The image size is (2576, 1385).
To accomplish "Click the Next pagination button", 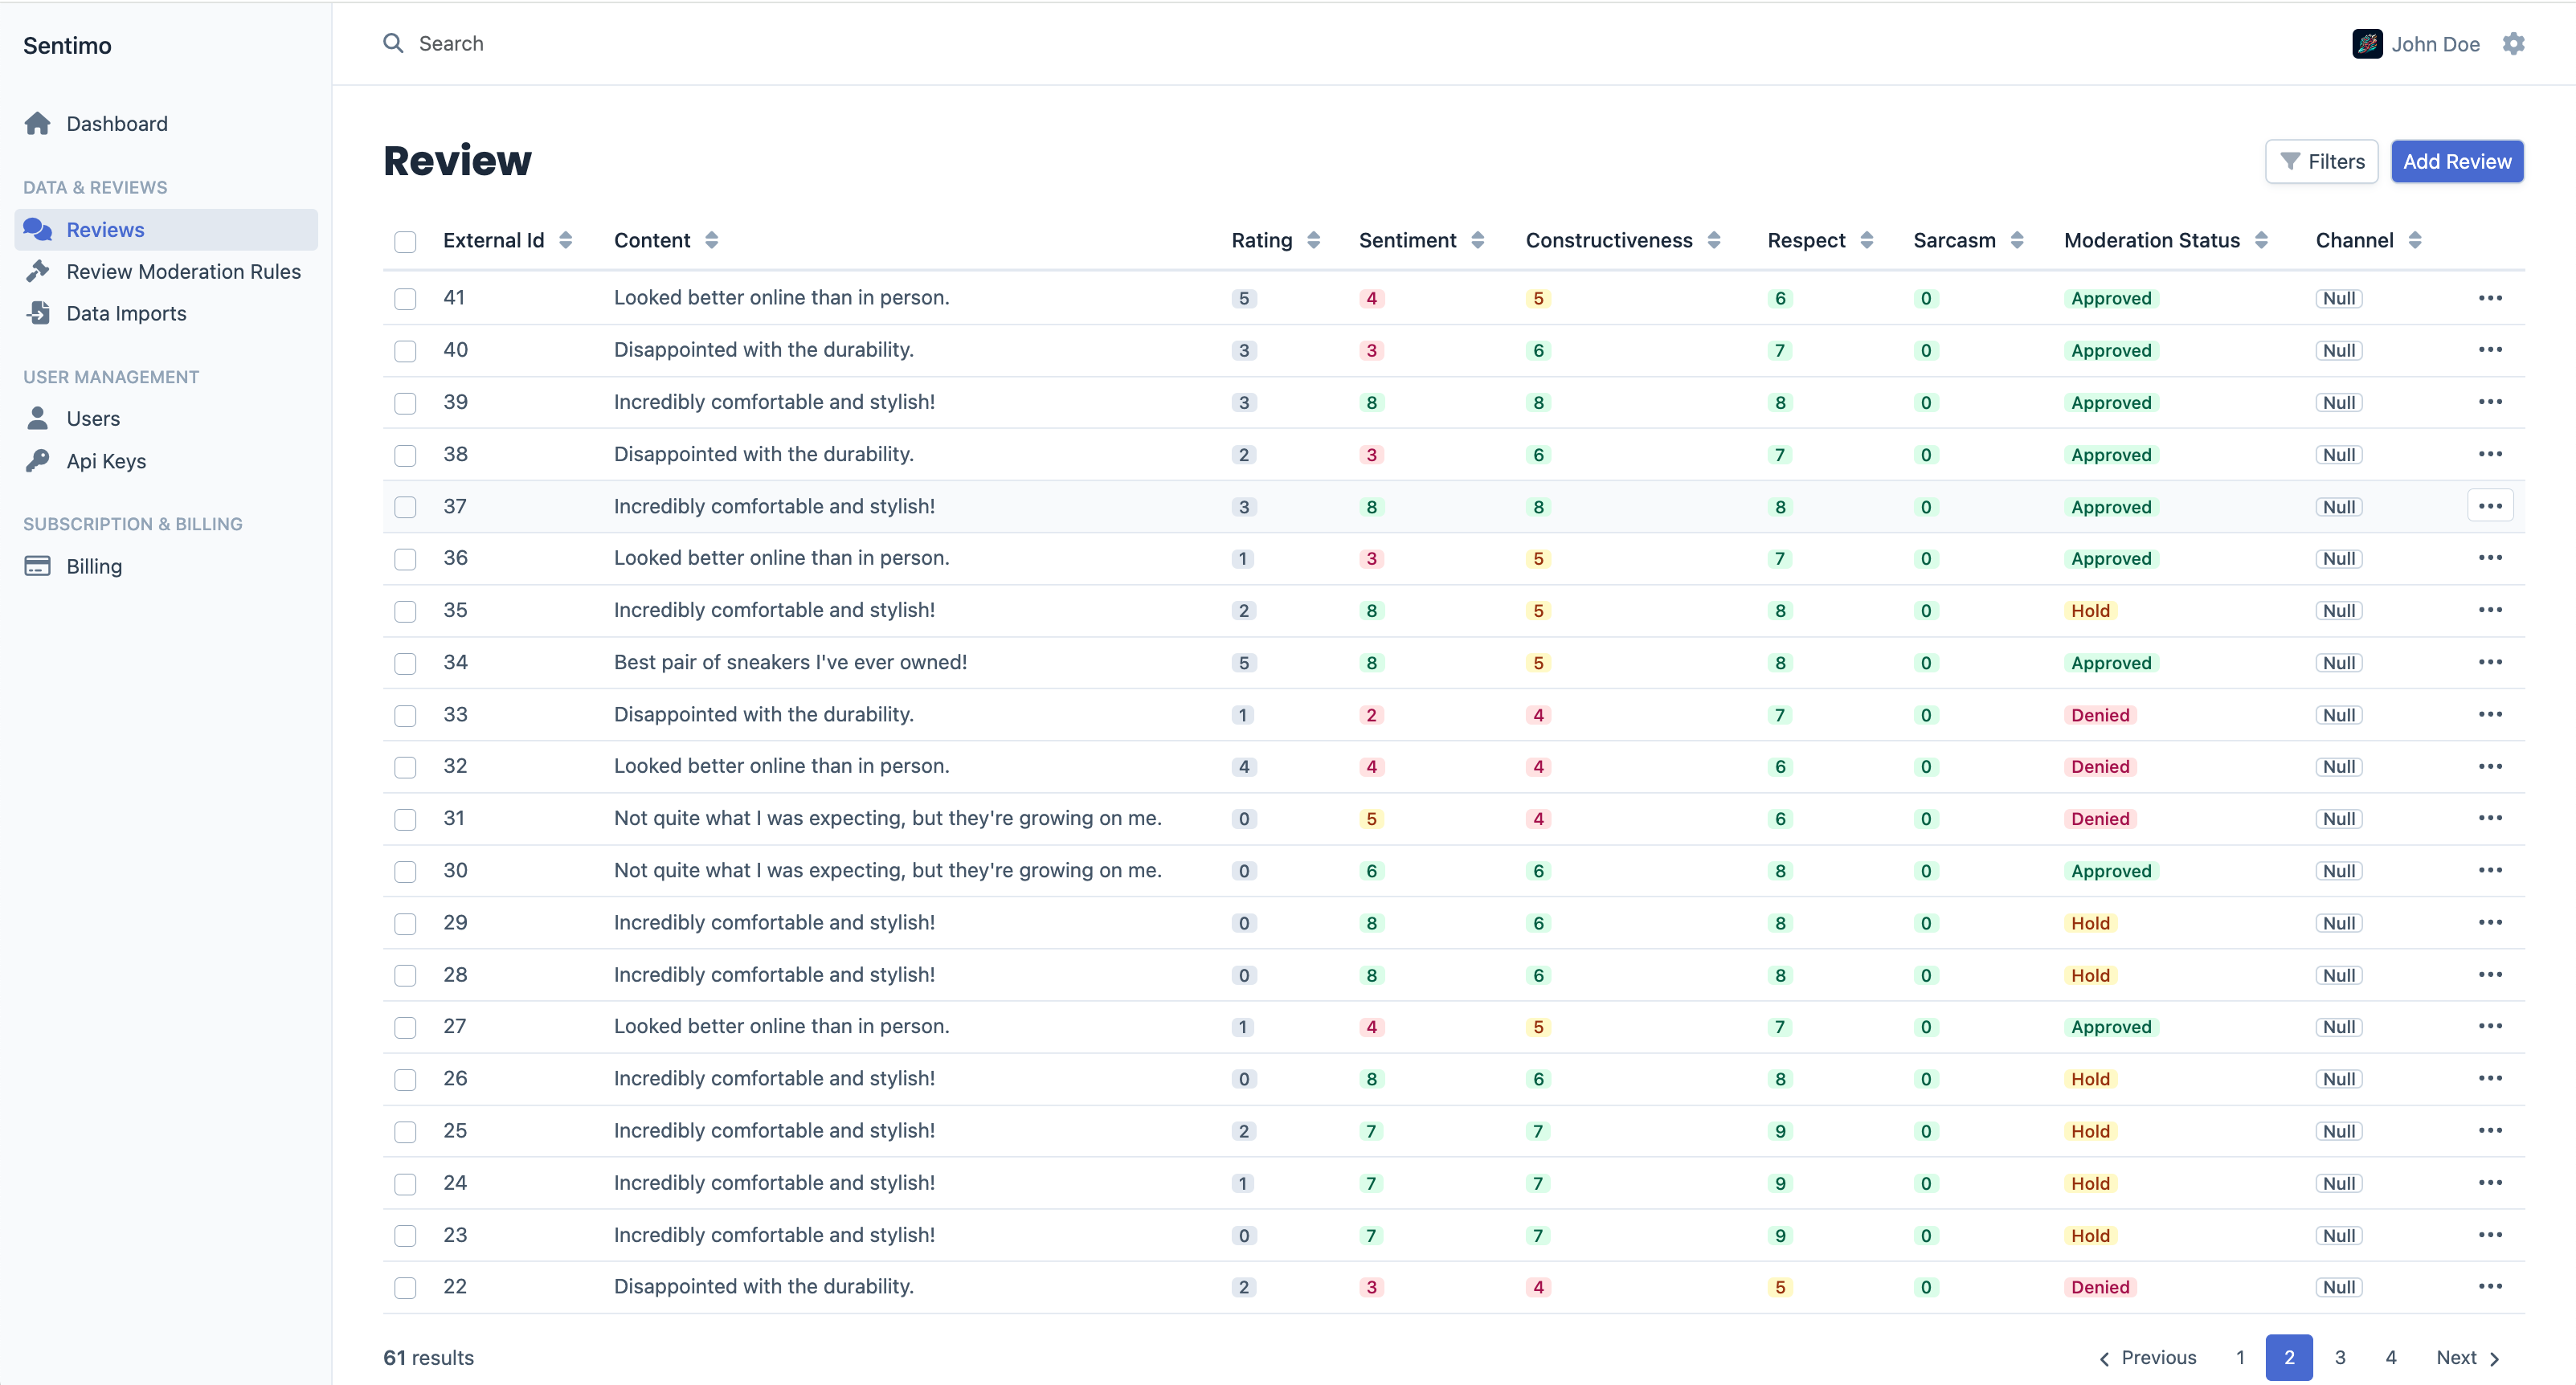I will [x=2474, y=1356].
